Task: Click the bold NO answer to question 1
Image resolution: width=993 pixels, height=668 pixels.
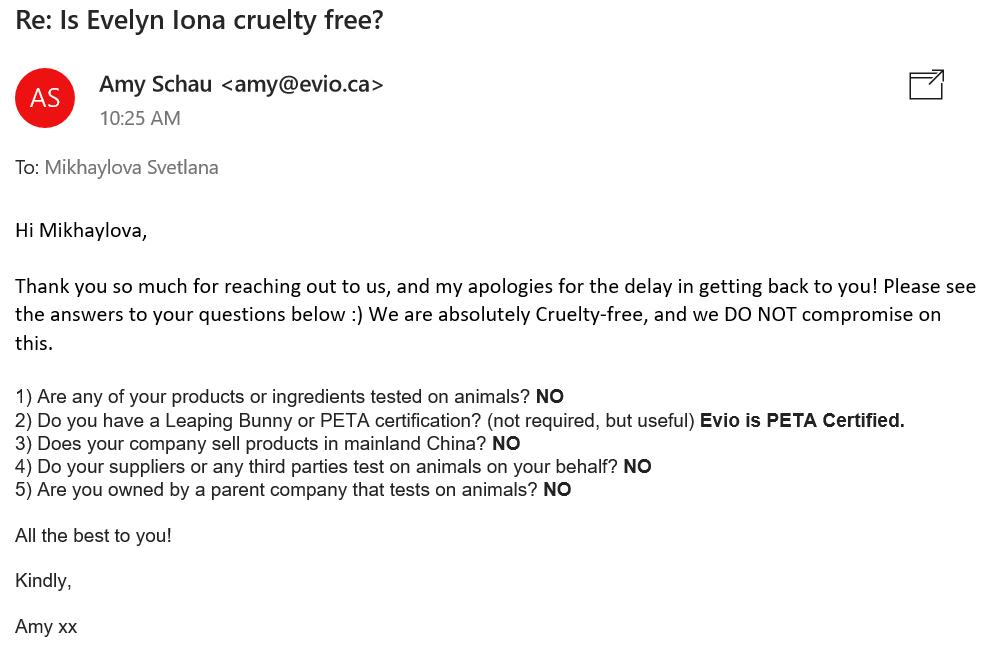Action: tap(550, 397)
